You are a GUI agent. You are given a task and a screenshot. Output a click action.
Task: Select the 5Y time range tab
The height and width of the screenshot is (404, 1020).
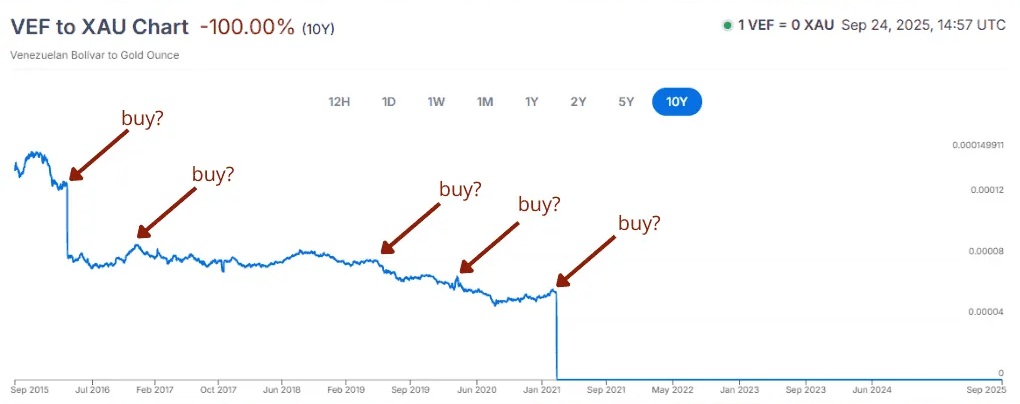[626, 101]
